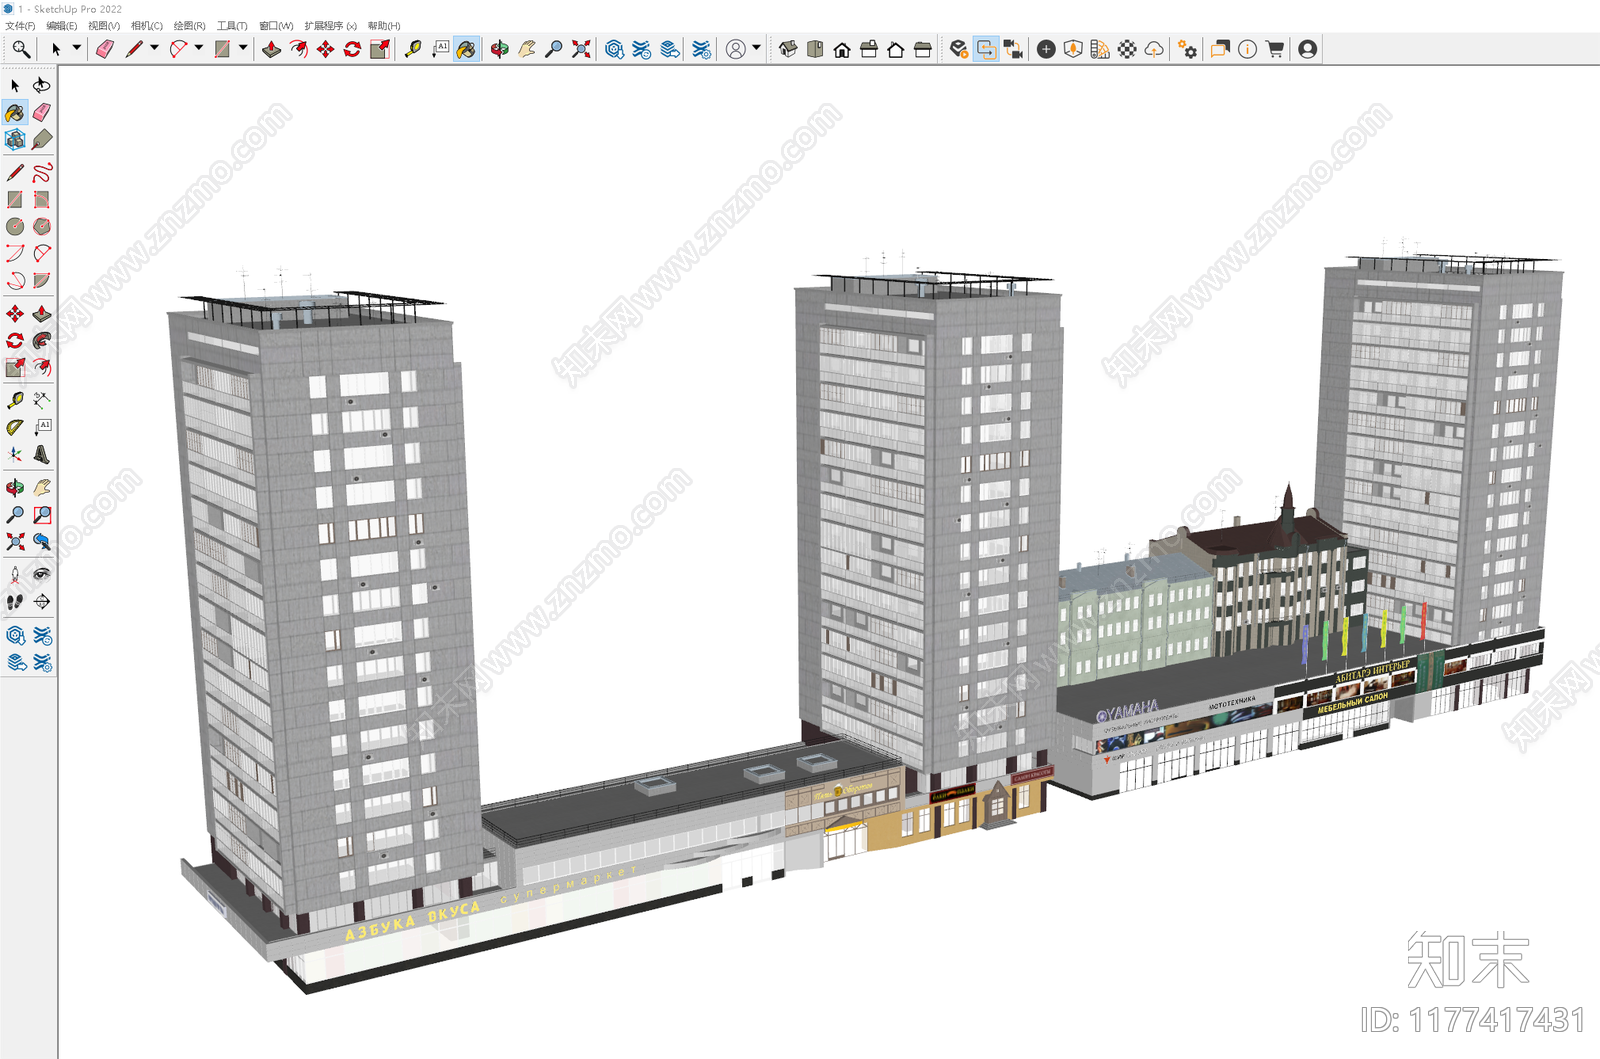The height and width of the screenshot is (1059, 1600).
Task: Select the Follow Me tool
Action: tap(42, 341)
